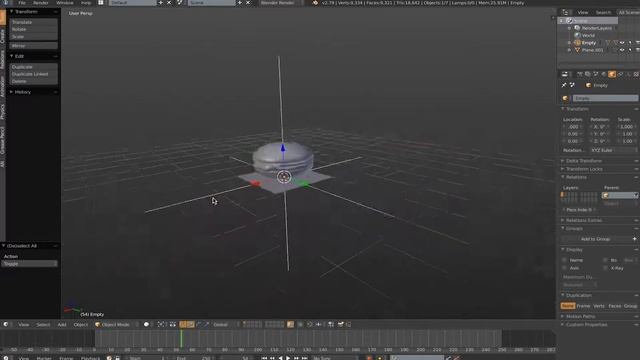The image size is (640, 360).
Task: Open the Object menu in 3D view header
Action: [x=80, y=324]
